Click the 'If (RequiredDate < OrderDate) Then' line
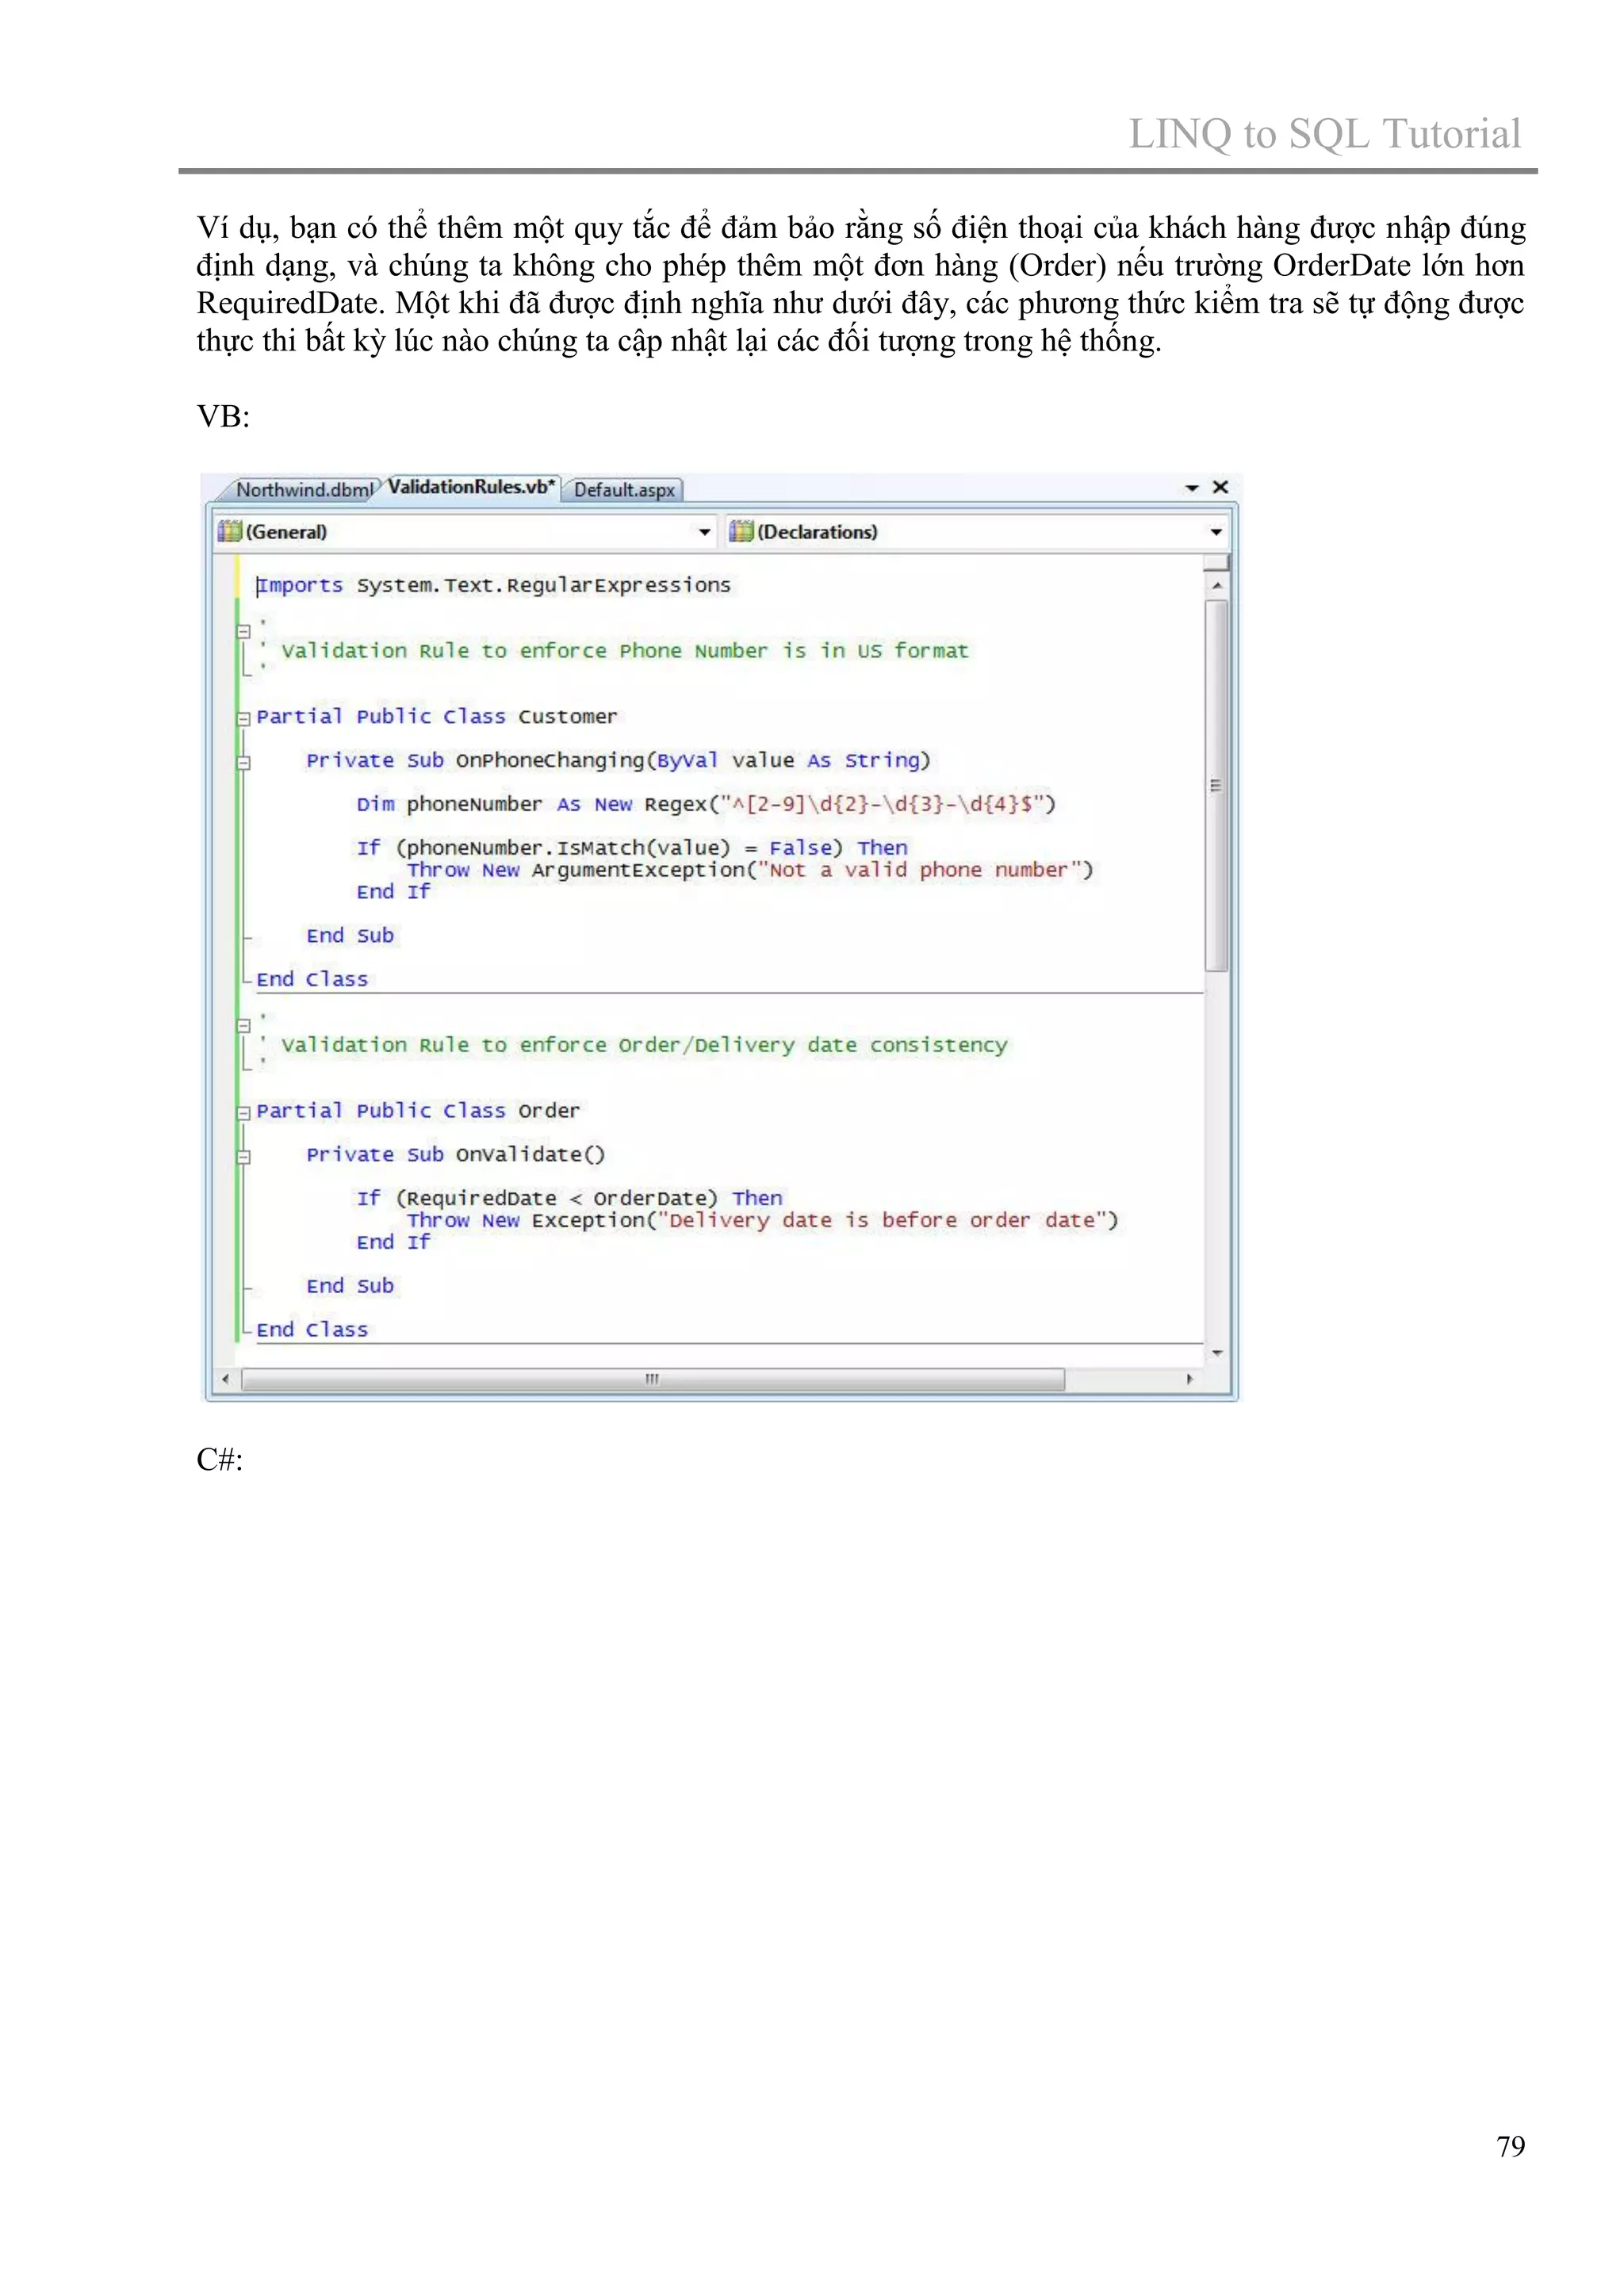1624x2296 pixels. [569, 1198]
